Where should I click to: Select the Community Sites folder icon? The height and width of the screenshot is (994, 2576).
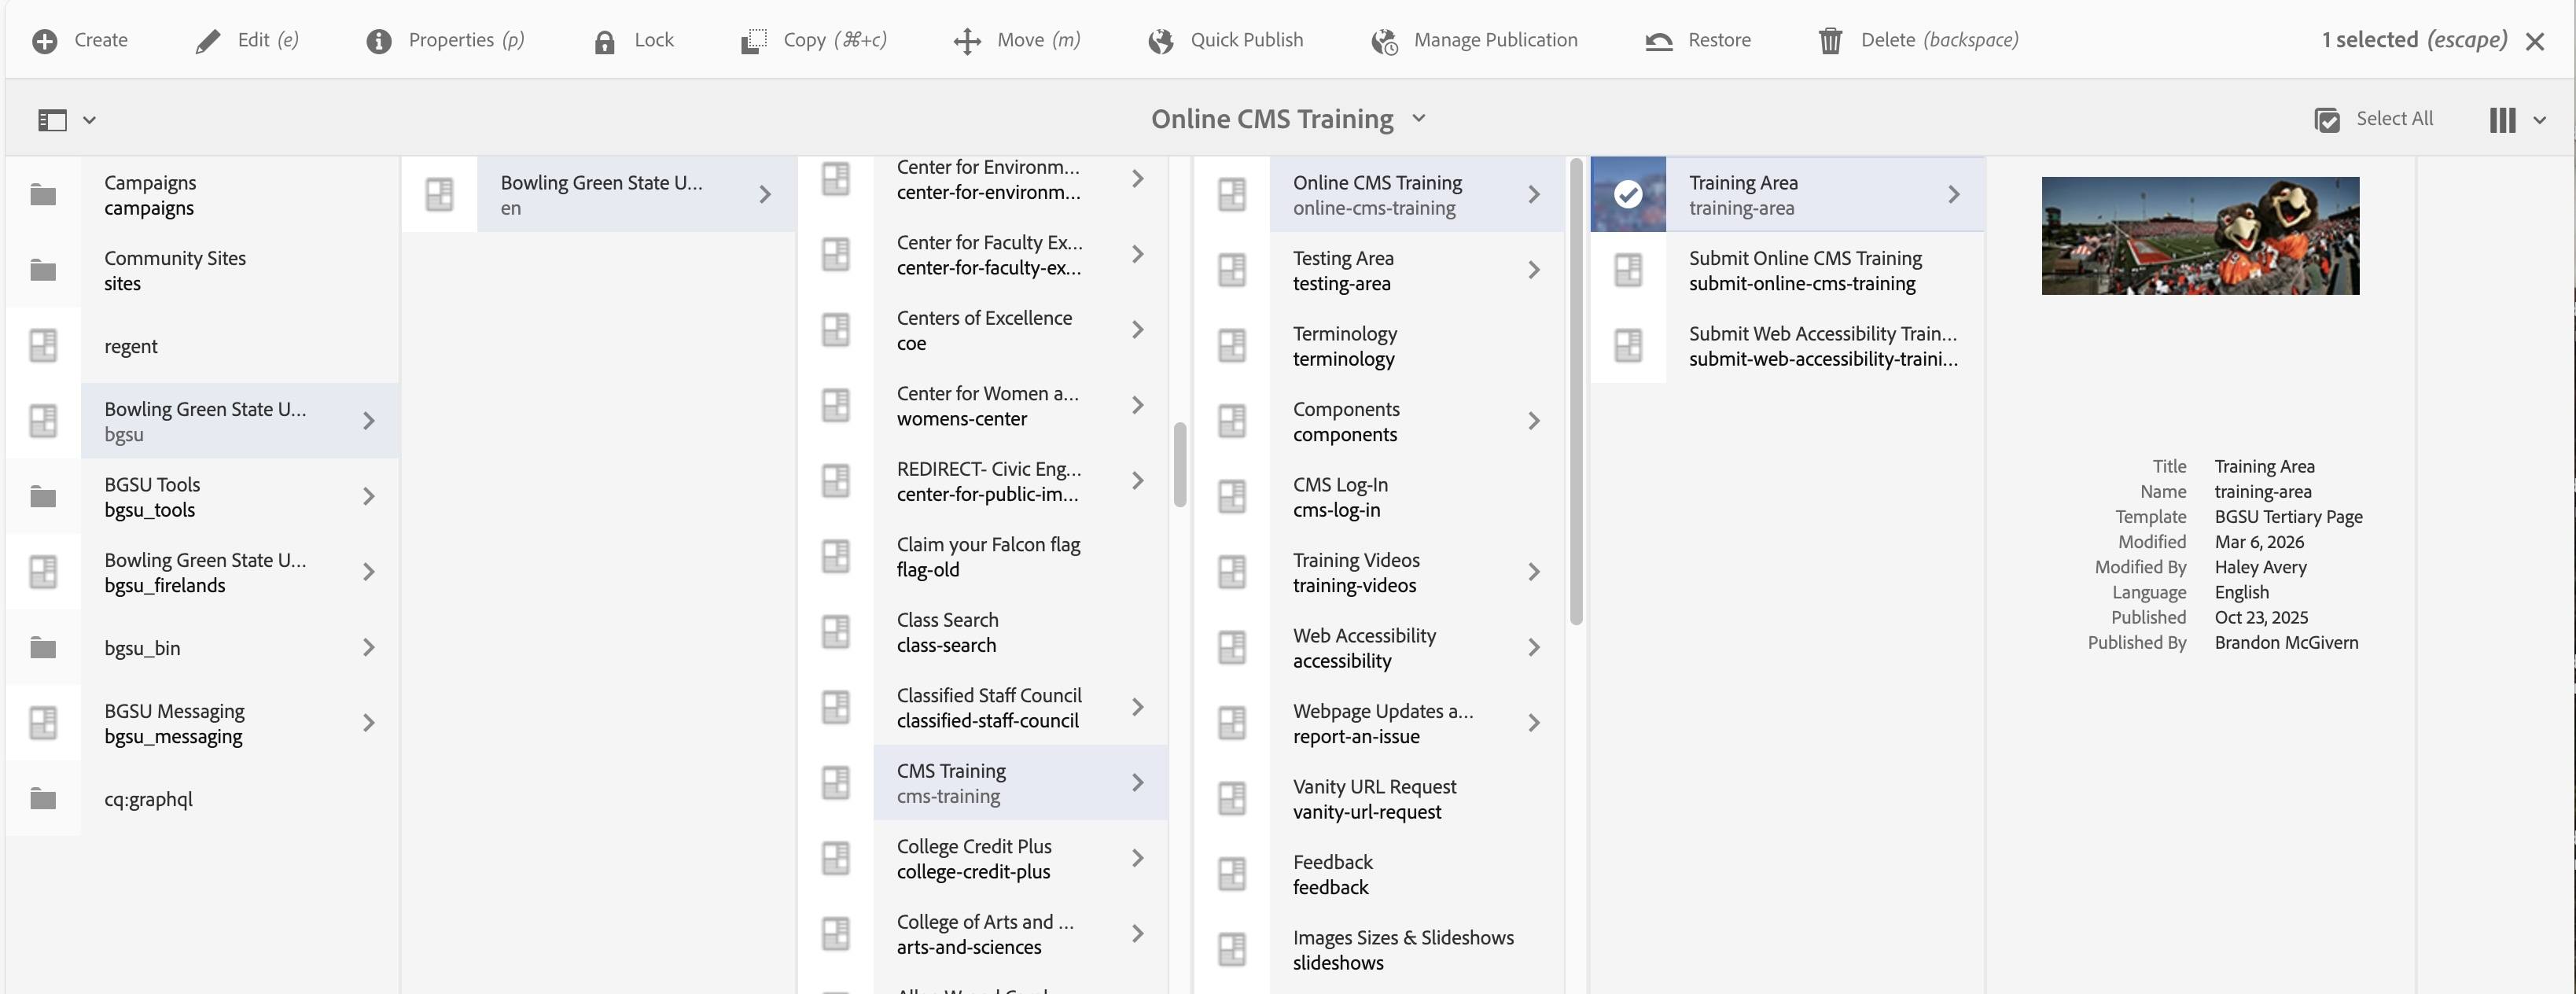pyautogui.click(x=43, y=270)
